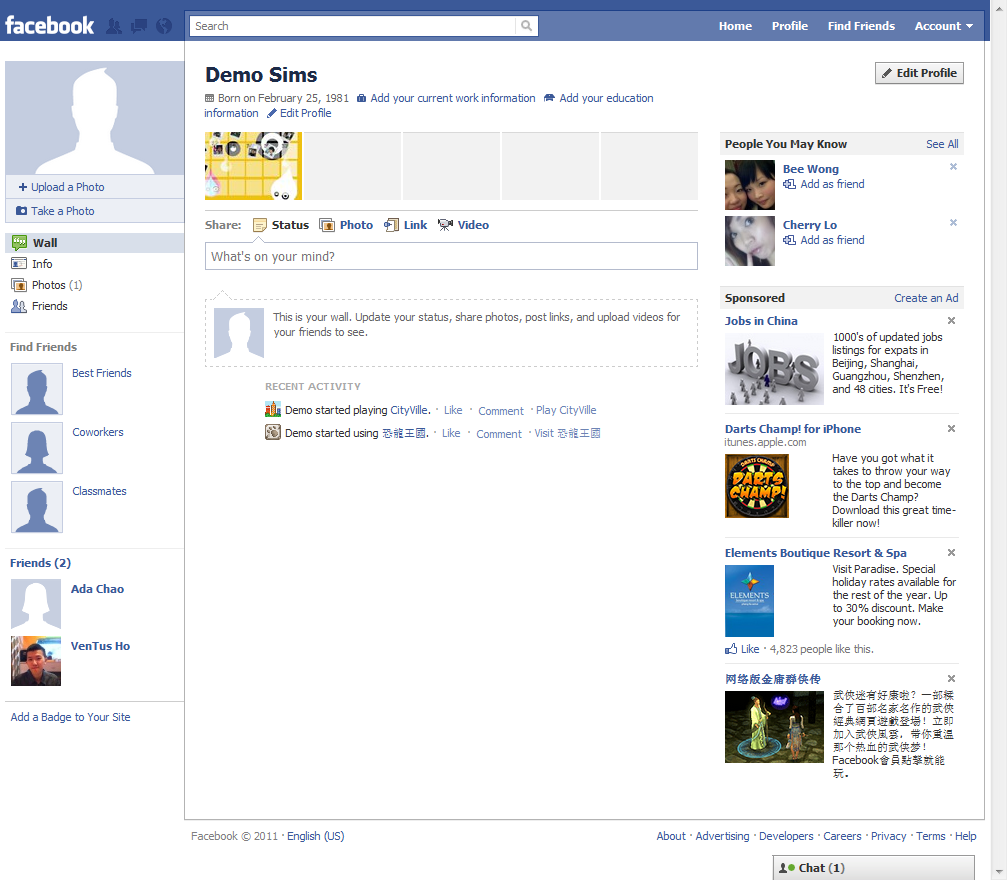This screenshot has width=1007, height=880.
Task: Click the 恐龍王國 app icon in activity
Action: click(x=273, y=432)
